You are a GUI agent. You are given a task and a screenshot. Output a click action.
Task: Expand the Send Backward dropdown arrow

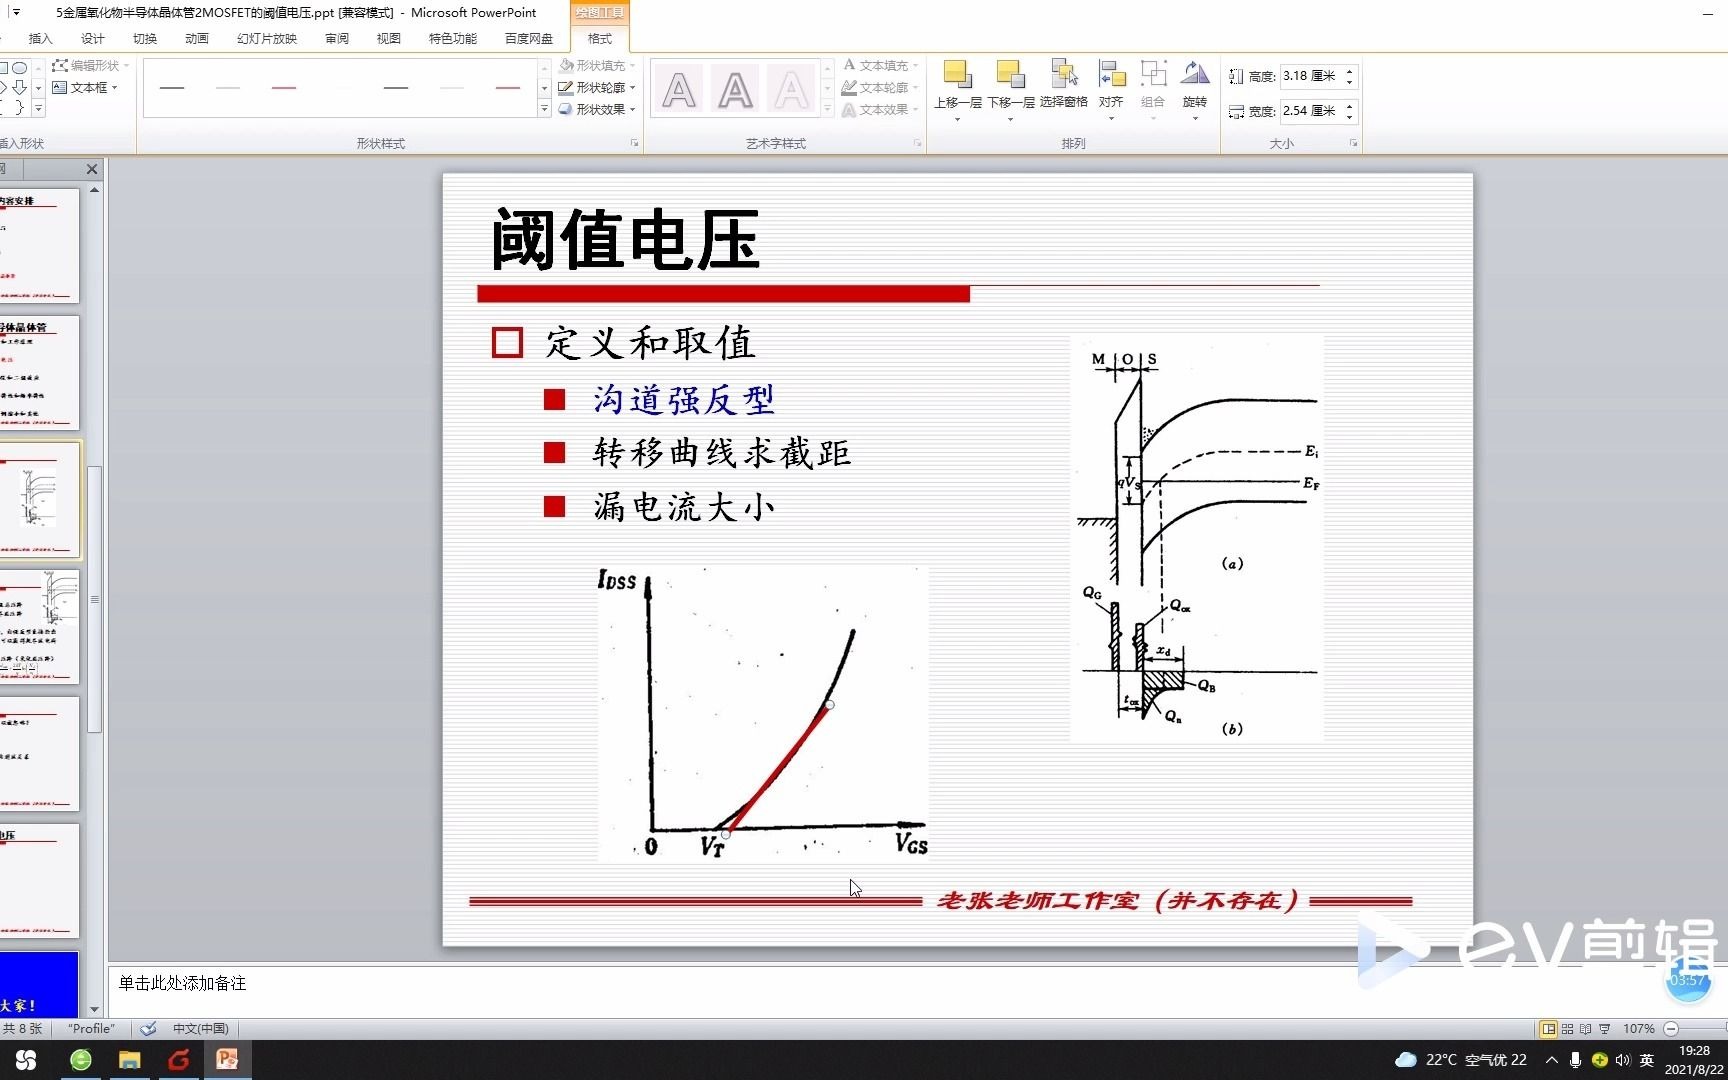pos(1010,119)
